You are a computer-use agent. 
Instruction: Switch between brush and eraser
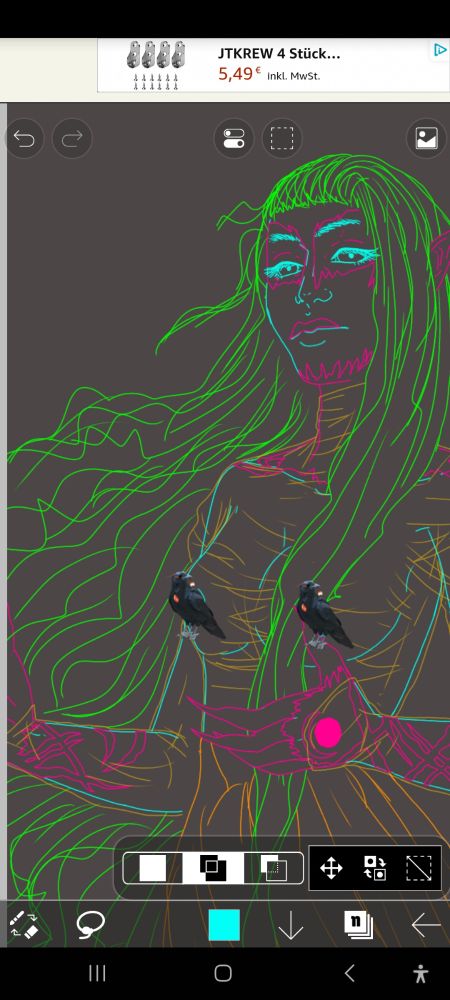[x=24, y=925]
